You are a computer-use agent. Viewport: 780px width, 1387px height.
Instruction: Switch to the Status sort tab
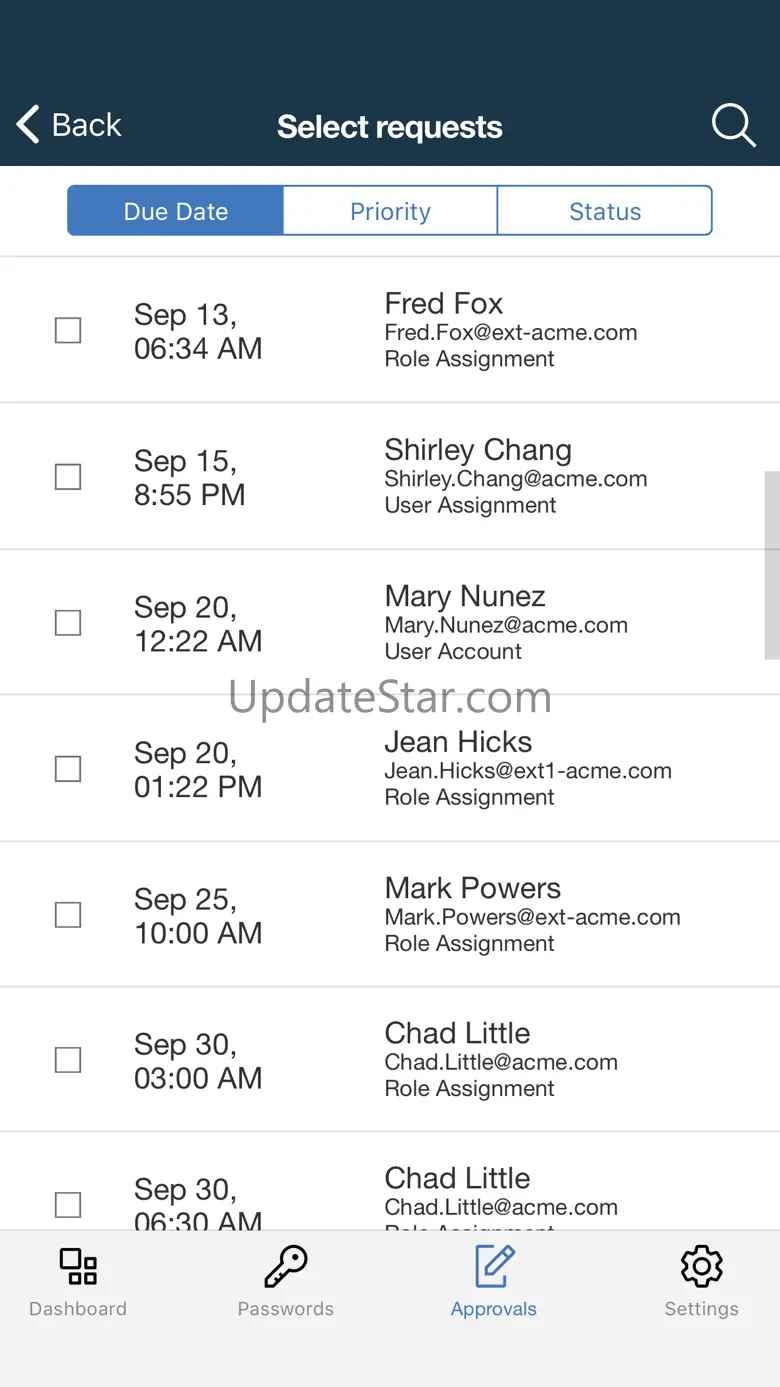click(605, 211)
